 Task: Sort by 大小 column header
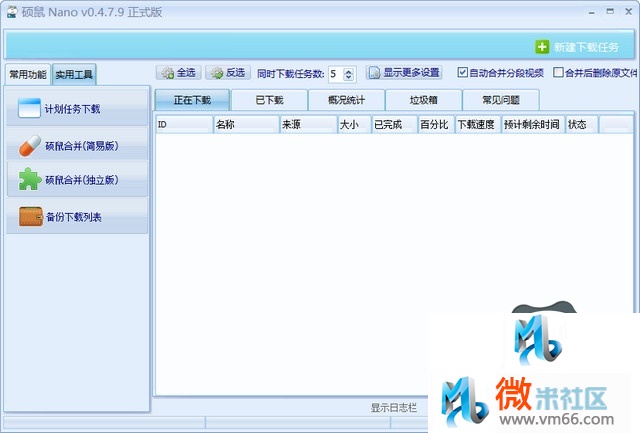354,124
